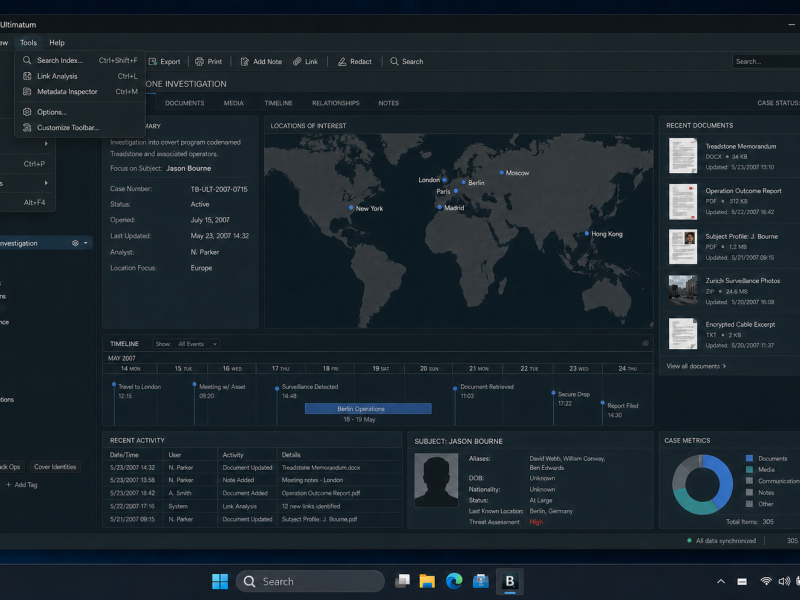Viewport: 800px width, 600px height.
Task: Open the Show: All Events dropdown
Action: [x=186, y=344]
